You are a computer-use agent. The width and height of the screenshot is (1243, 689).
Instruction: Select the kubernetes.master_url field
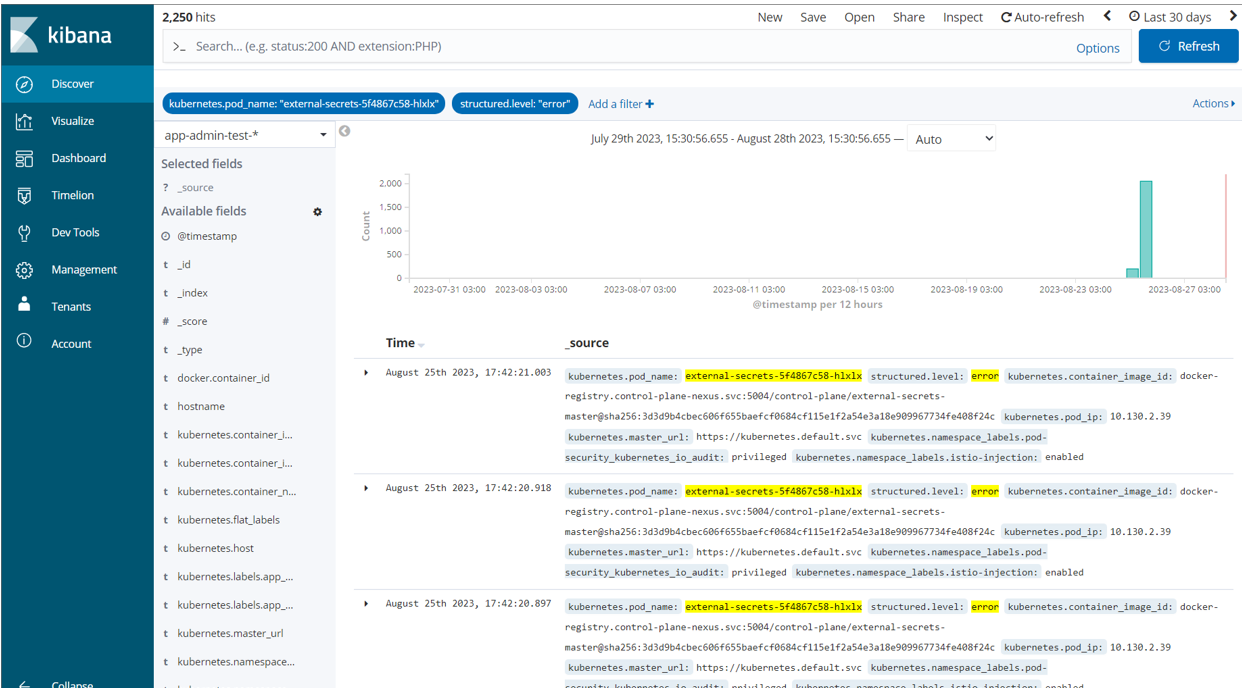tap(230, 633)
